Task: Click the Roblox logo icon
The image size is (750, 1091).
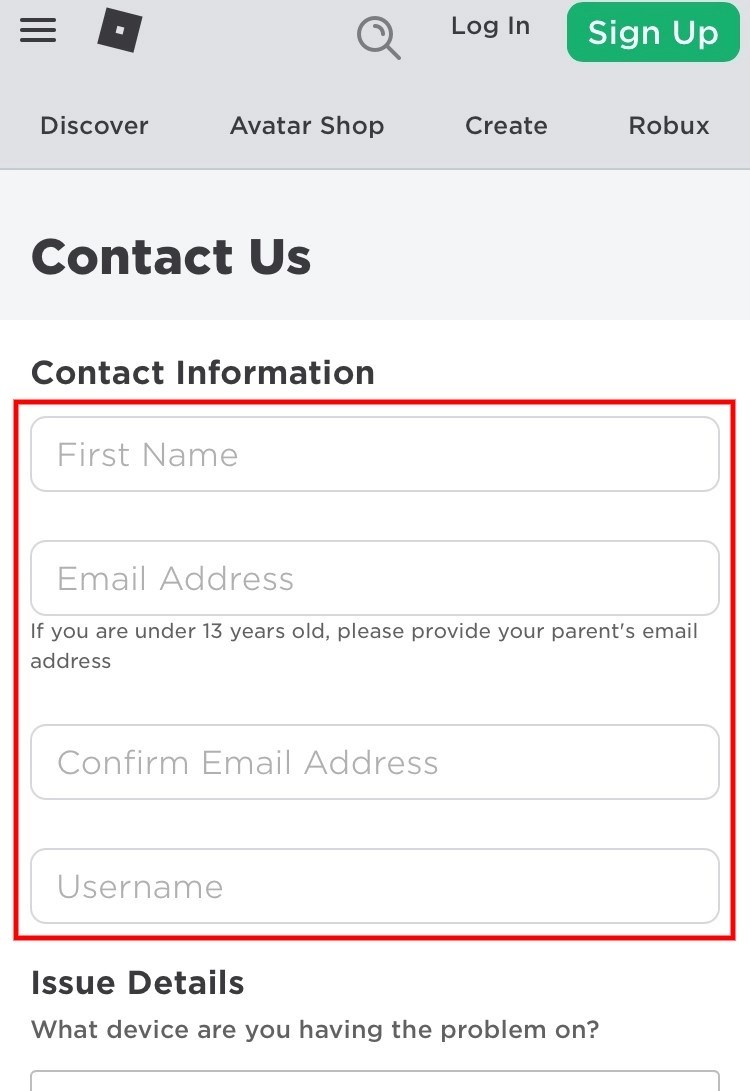Action: (119, 30)
